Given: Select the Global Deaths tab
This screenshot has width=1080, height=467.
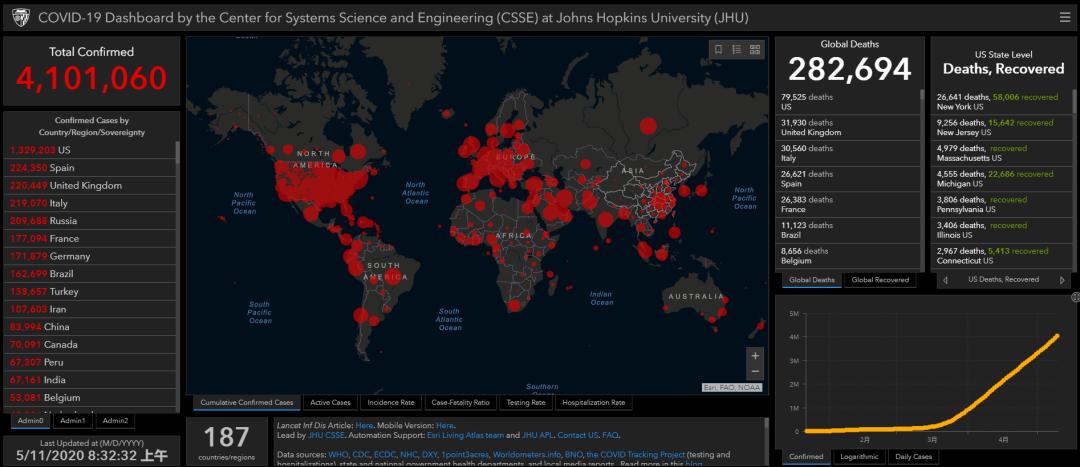Looking at the screenshot, I should click(x=811, y=280).
